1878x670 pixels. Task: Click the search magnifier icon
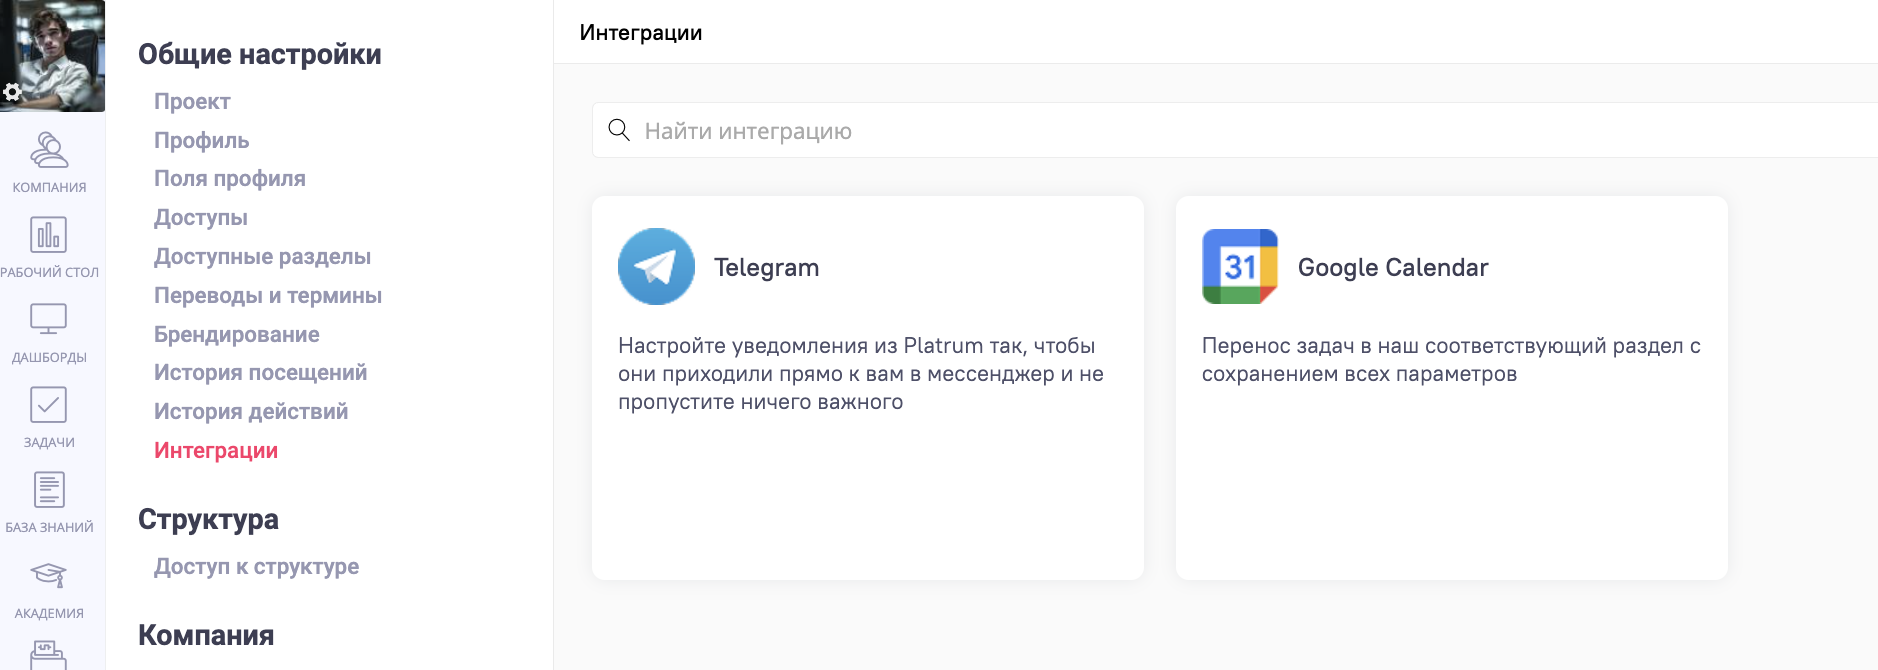tap(619, 130)
